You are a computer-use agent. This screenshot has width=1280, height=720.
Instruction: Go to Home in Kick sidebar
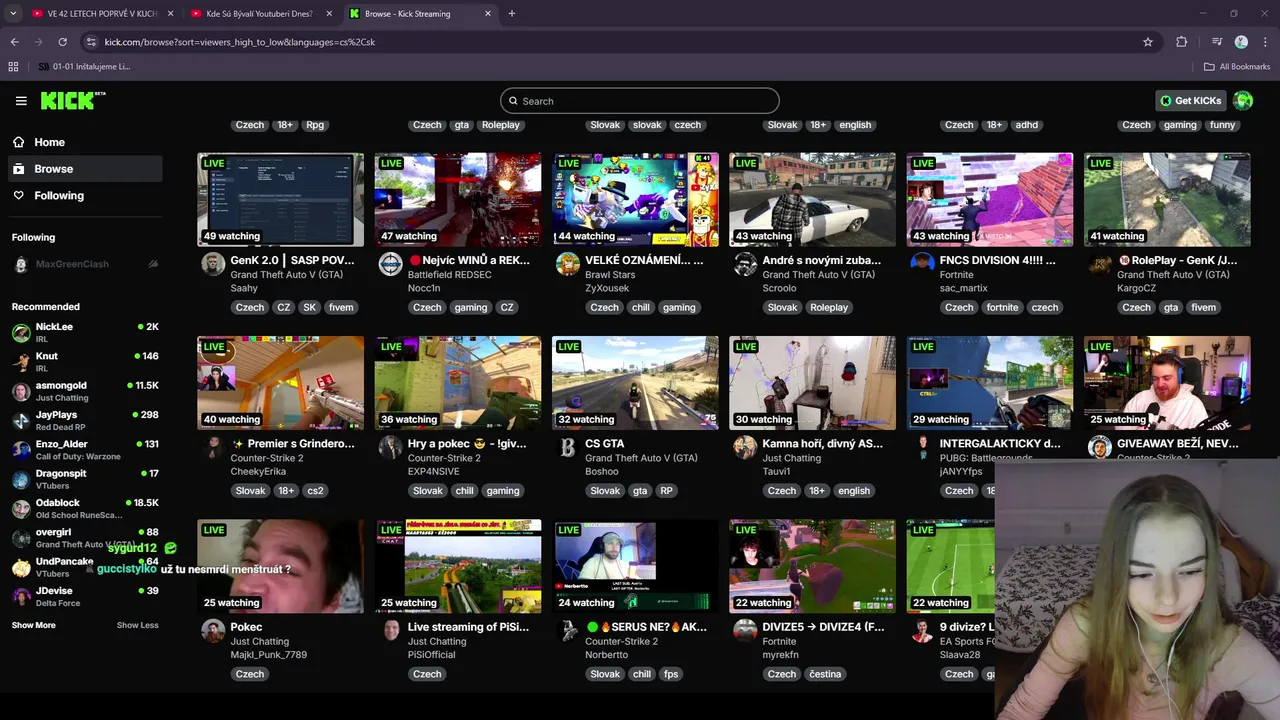tap(84, 142)
